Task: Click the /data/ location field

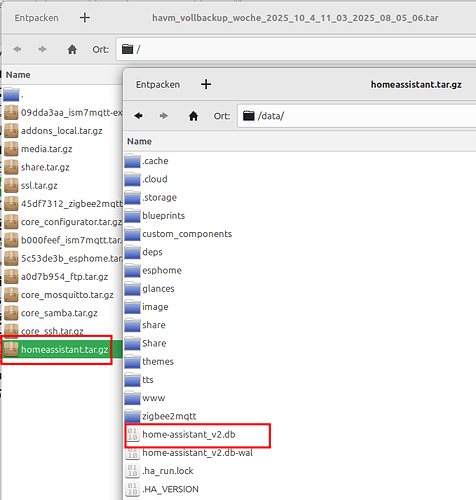Action: point(357,116)
